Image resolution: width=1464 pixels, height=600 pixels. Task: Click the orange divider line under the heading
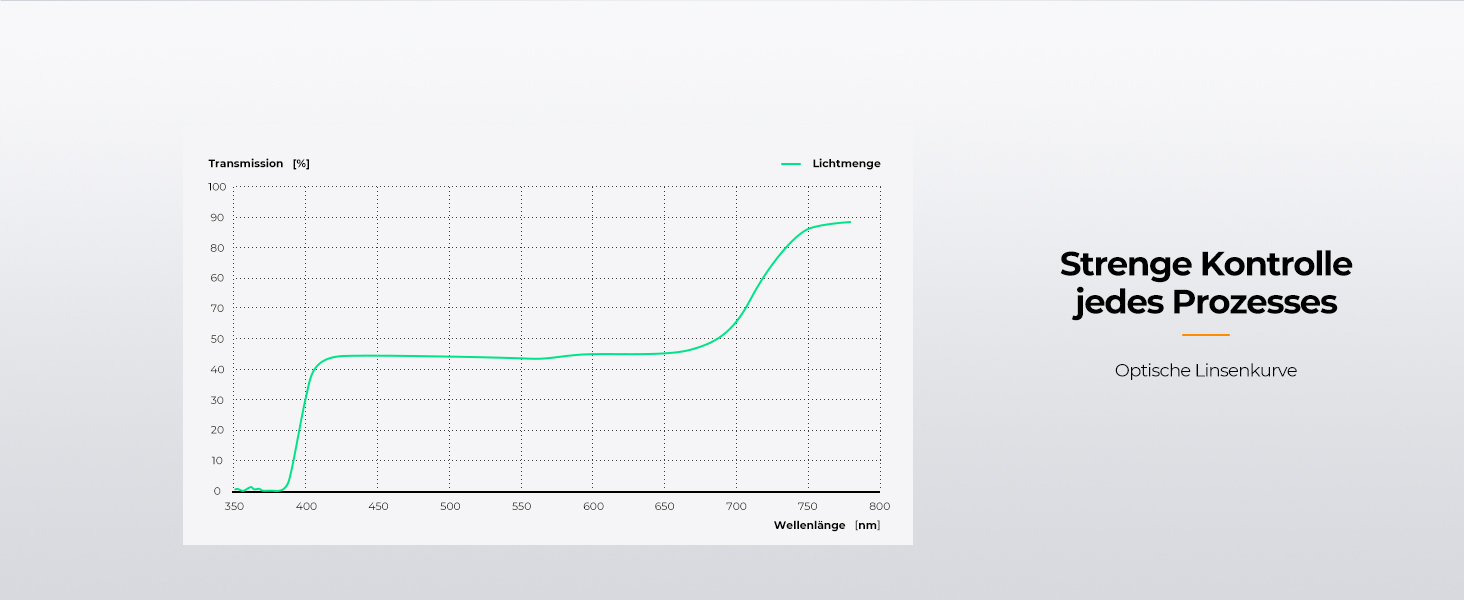(x=1205, y=335)
